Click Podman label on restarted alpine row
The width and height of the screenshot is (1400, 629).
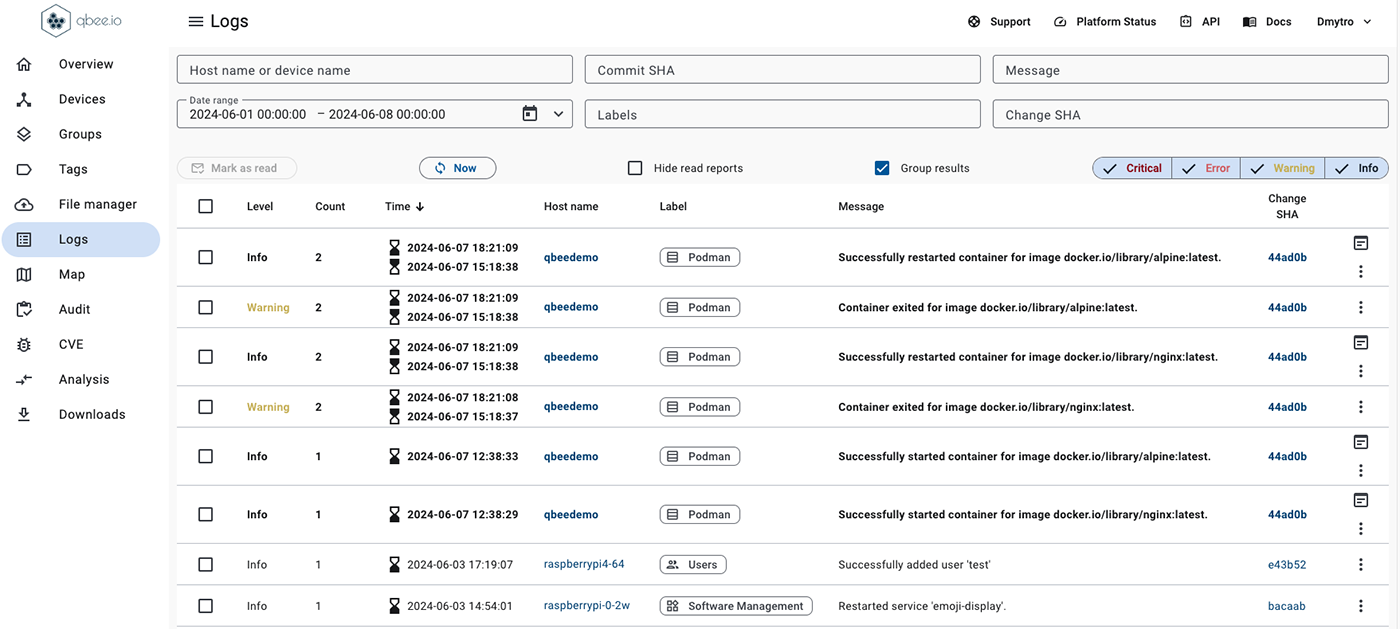tap(700, 257)
